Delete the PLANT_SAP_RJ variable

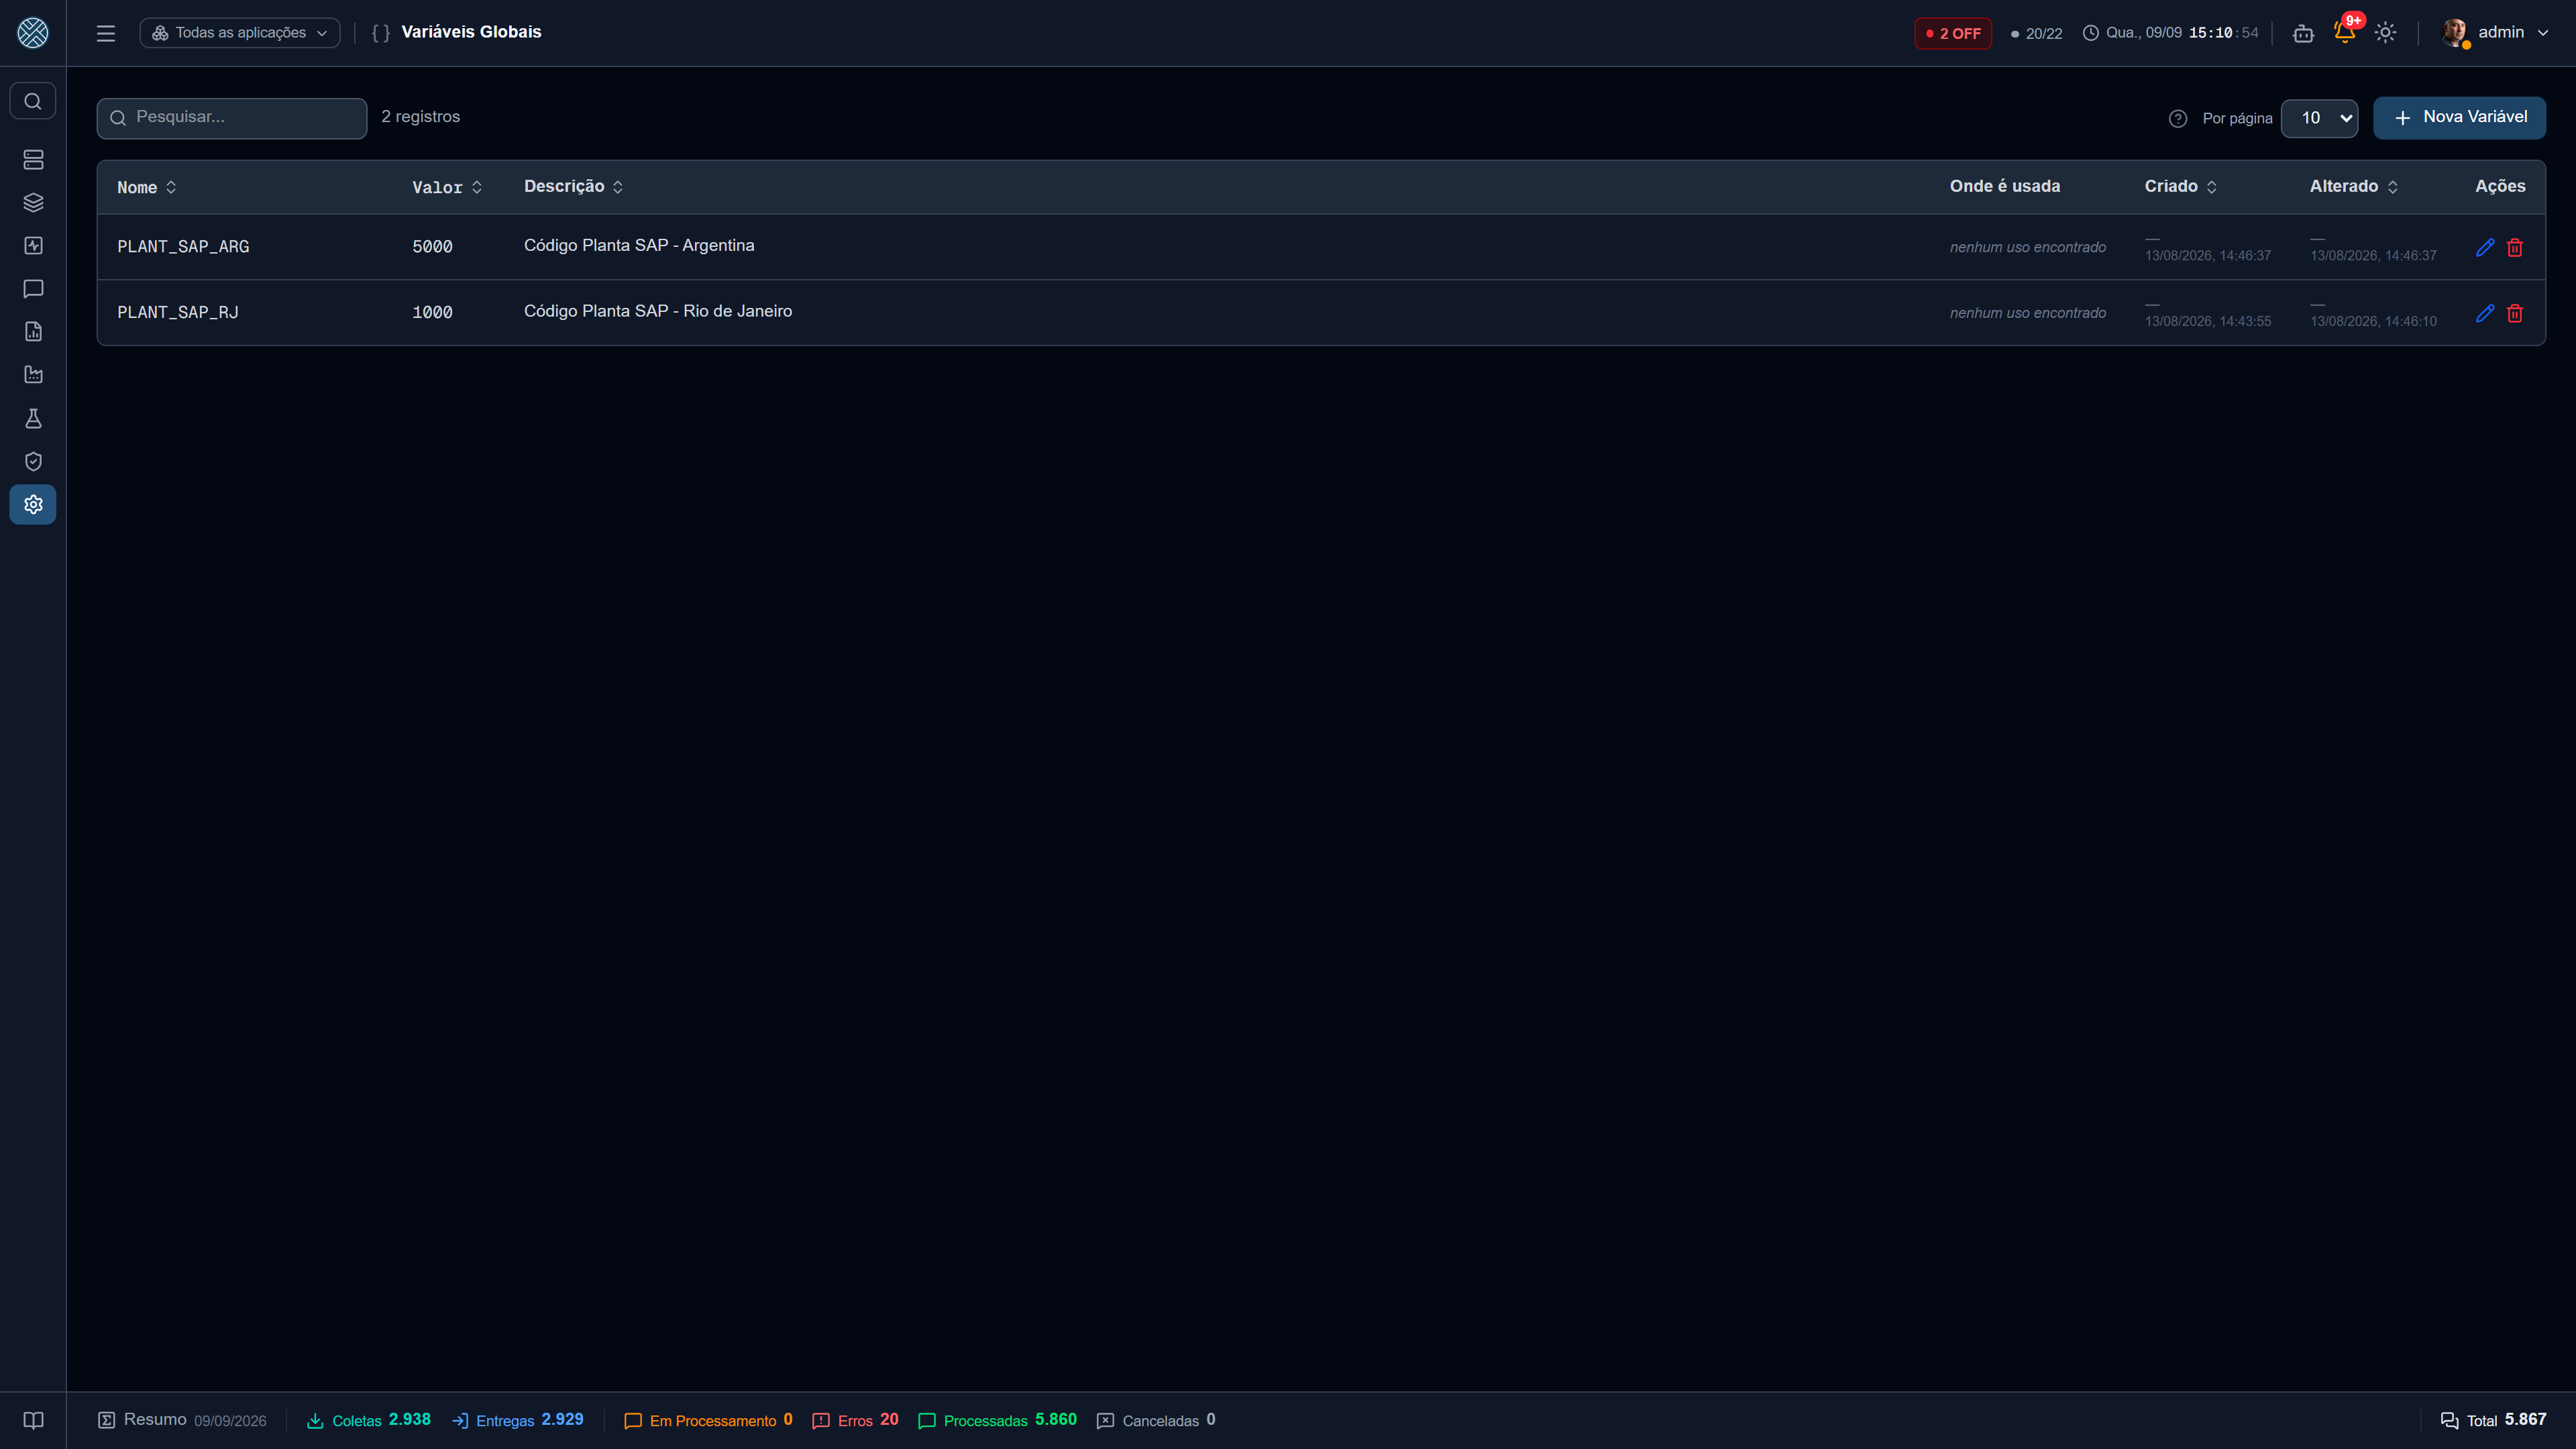(x=2515, y=313)
